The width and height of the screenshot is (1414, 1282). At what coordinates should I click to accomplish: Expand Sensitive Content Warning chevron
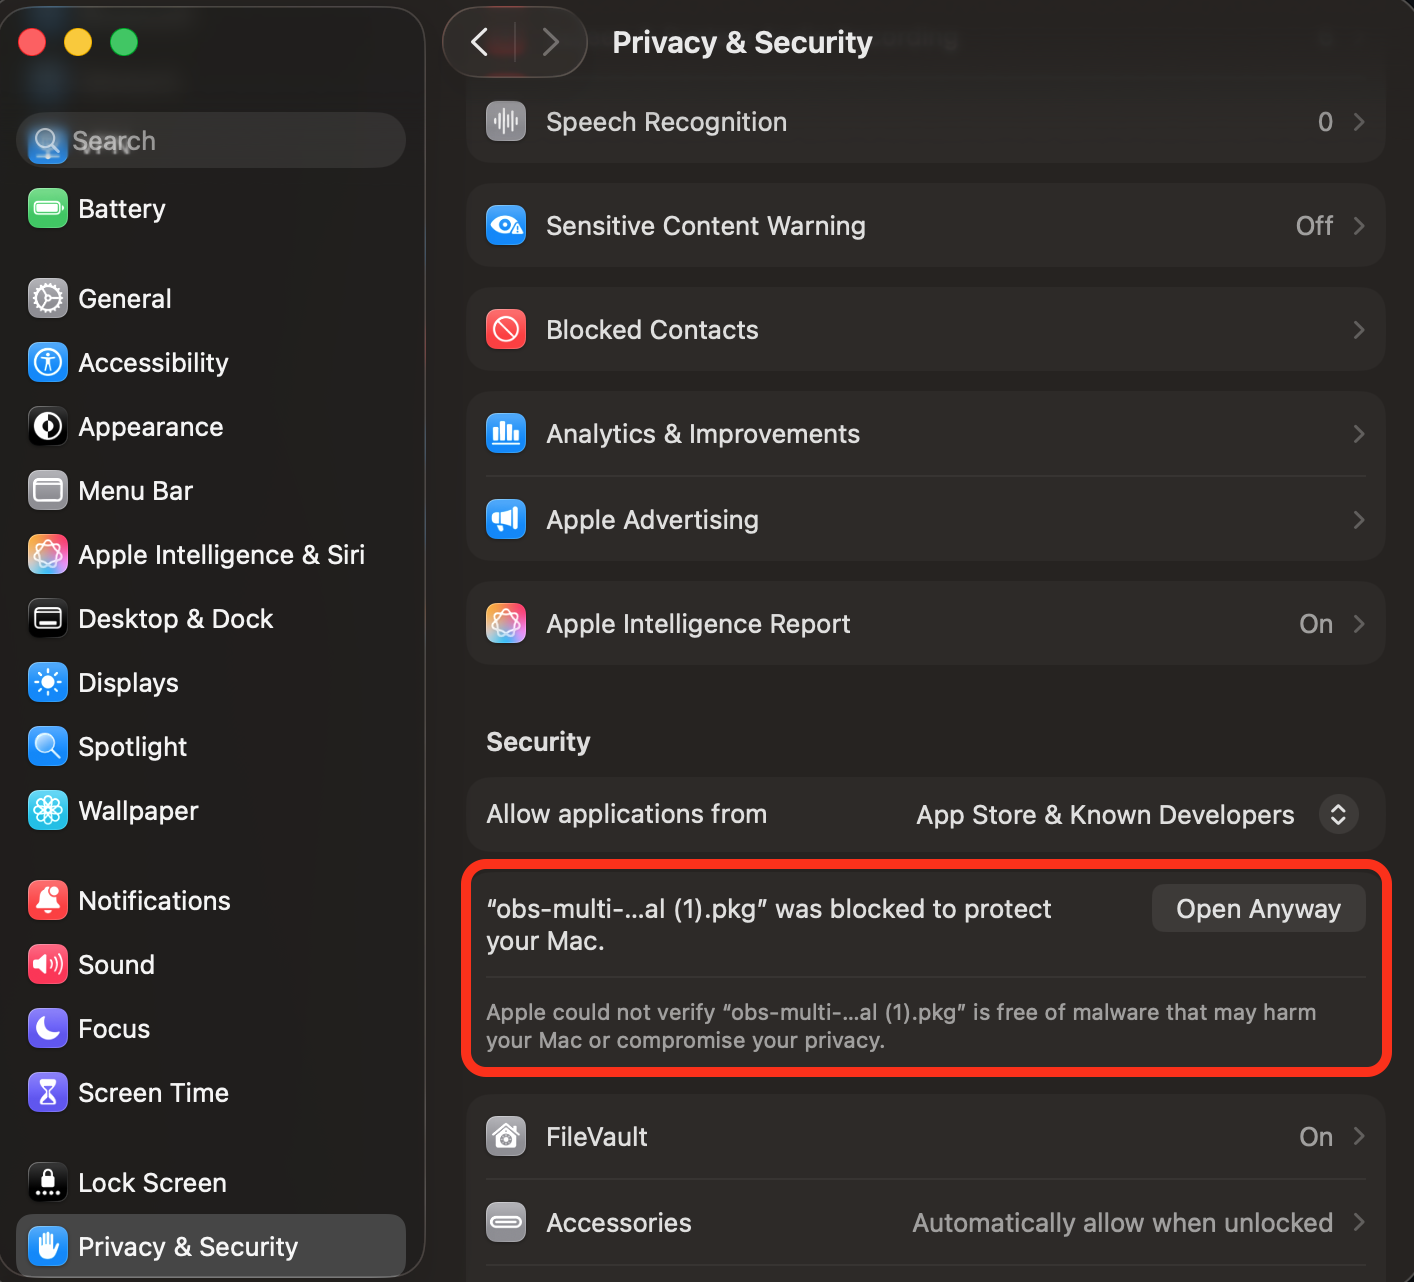[x=1358, y=226]
